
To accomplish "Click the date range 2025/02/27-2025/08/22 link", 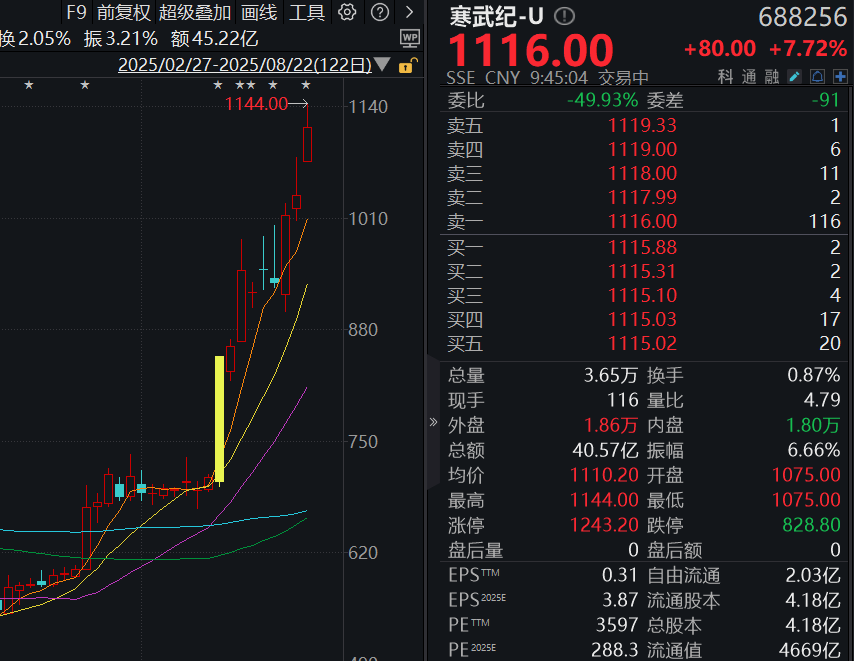I will 245,65.
